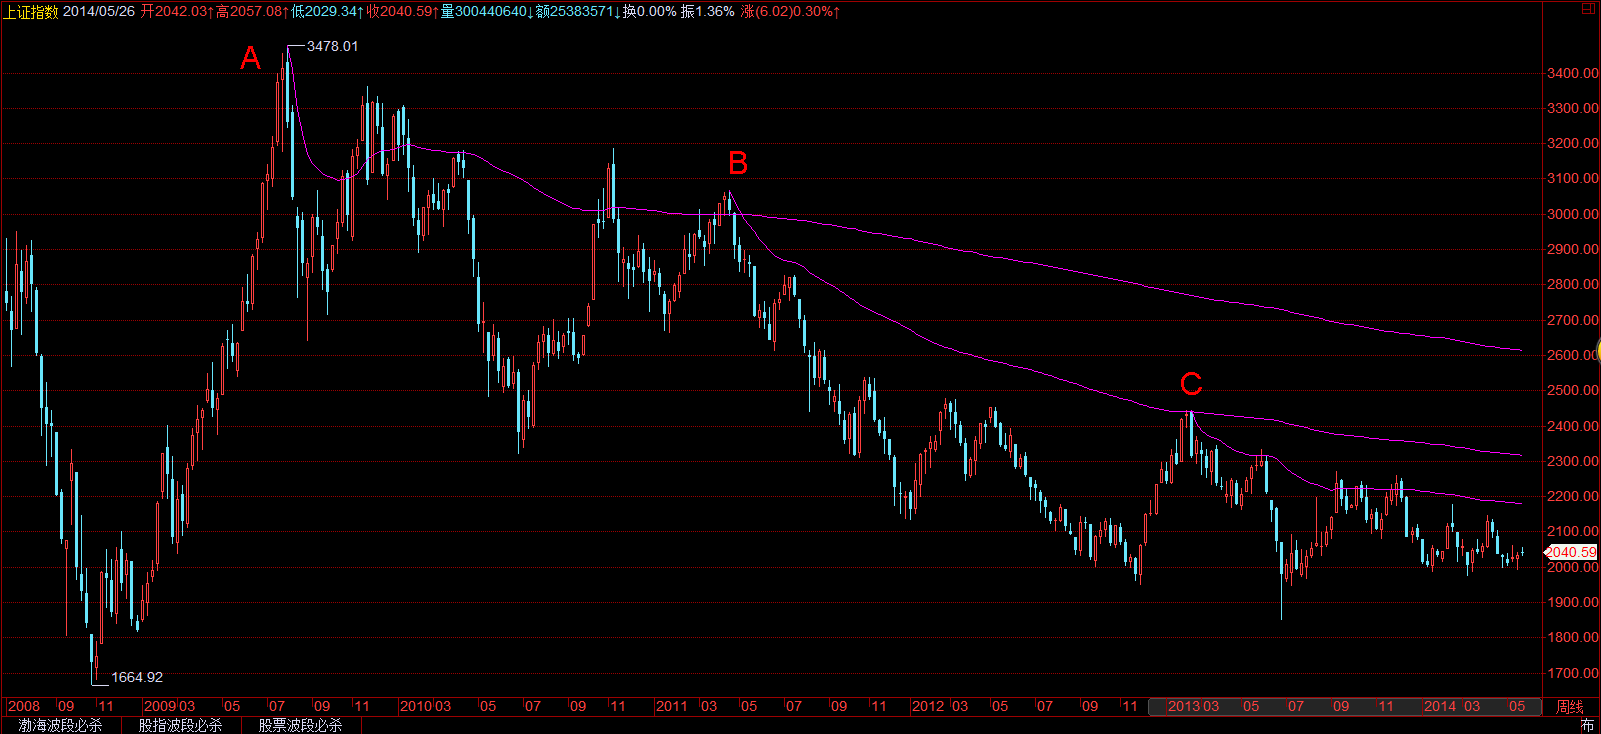This screenshot has width=1601, height=734.
Task: Switch to the 渤海波段必杀 tab
Action: [60, 725]
